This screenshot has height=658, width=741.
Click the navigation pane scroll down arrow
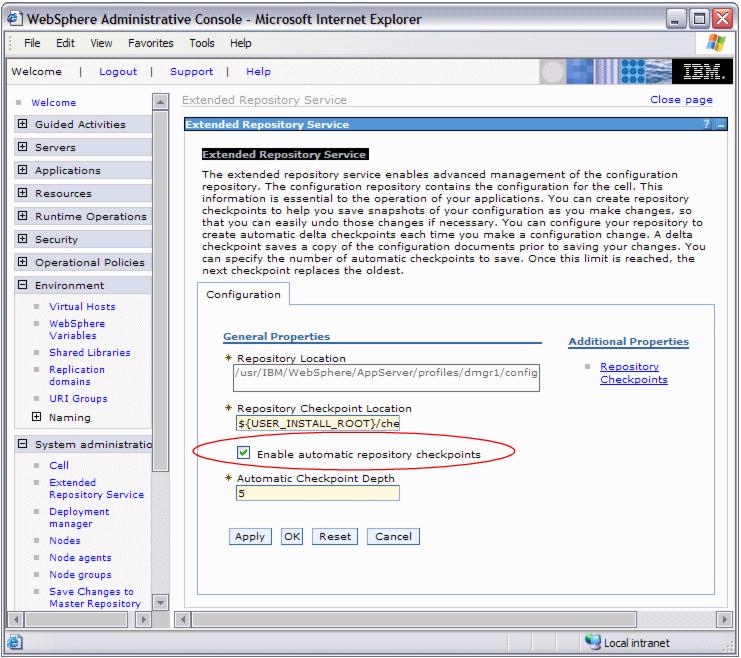tap(160, 602)
